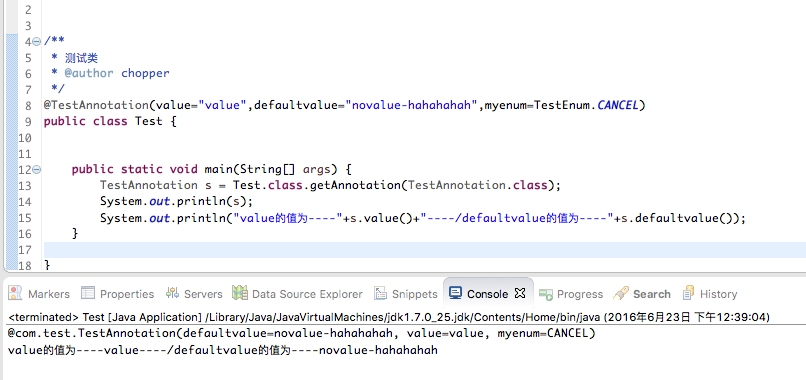
Task: Click the History tab icon
Action: [688, 294]
